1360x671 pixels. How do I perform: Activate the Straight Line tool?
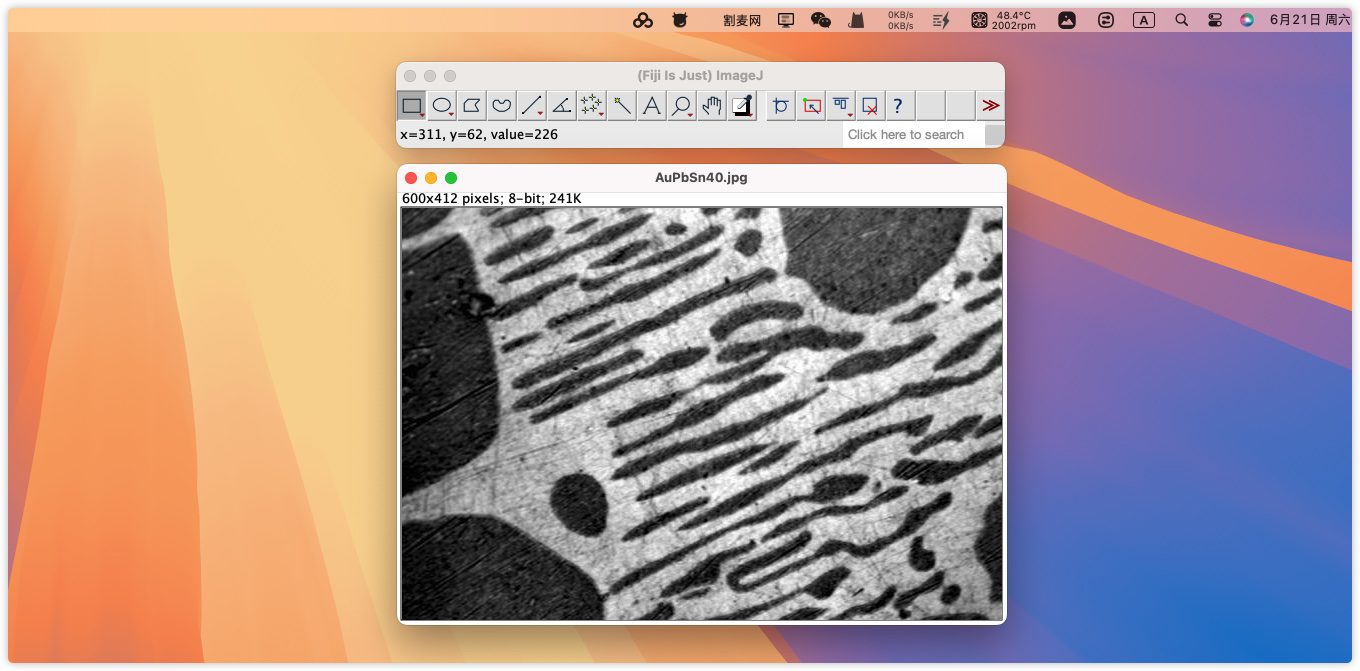click(532, 105)
